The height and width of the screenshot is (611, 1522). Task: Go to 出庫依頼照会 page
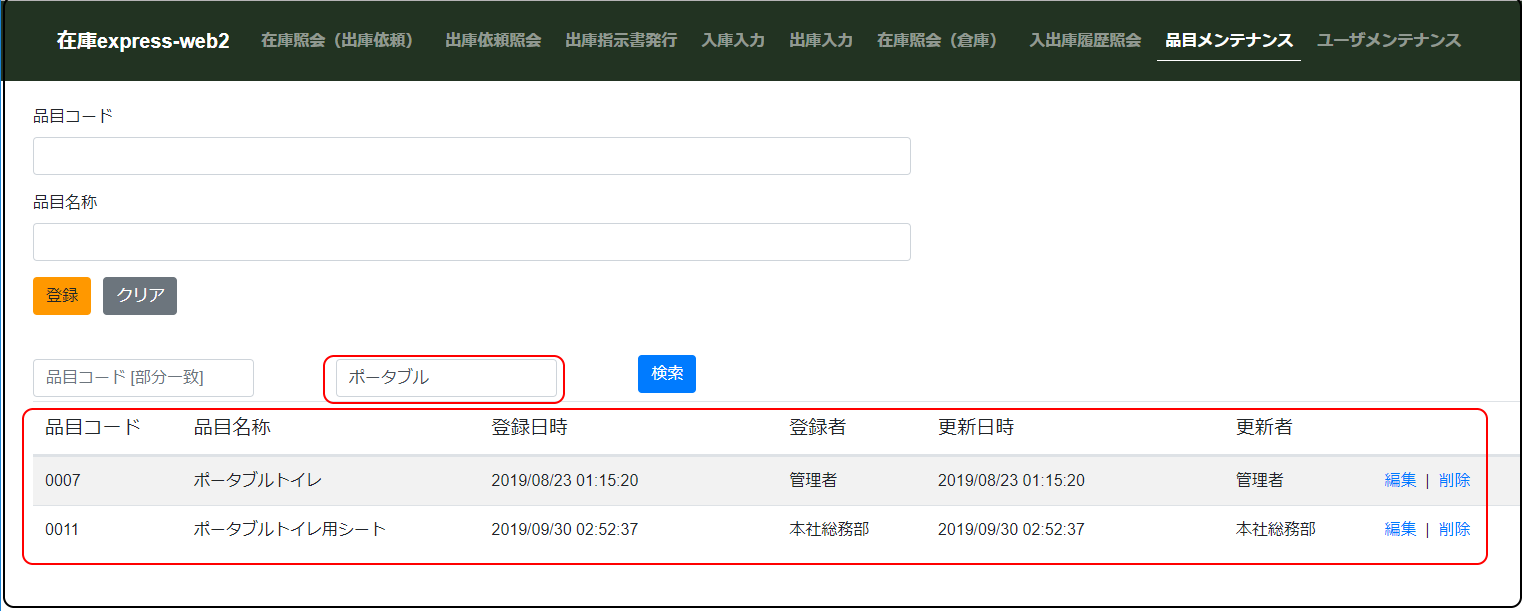click(493, 41)
